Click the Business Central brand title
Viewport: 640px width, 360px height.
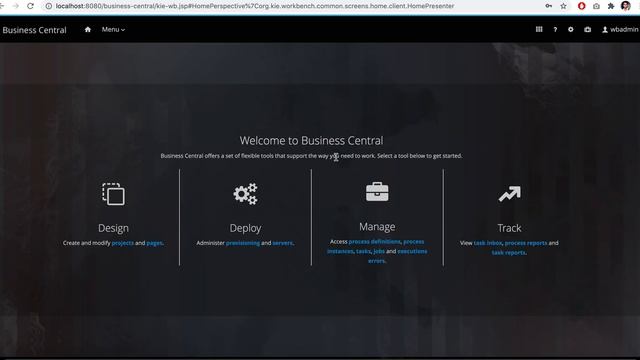tap(34, 30)
